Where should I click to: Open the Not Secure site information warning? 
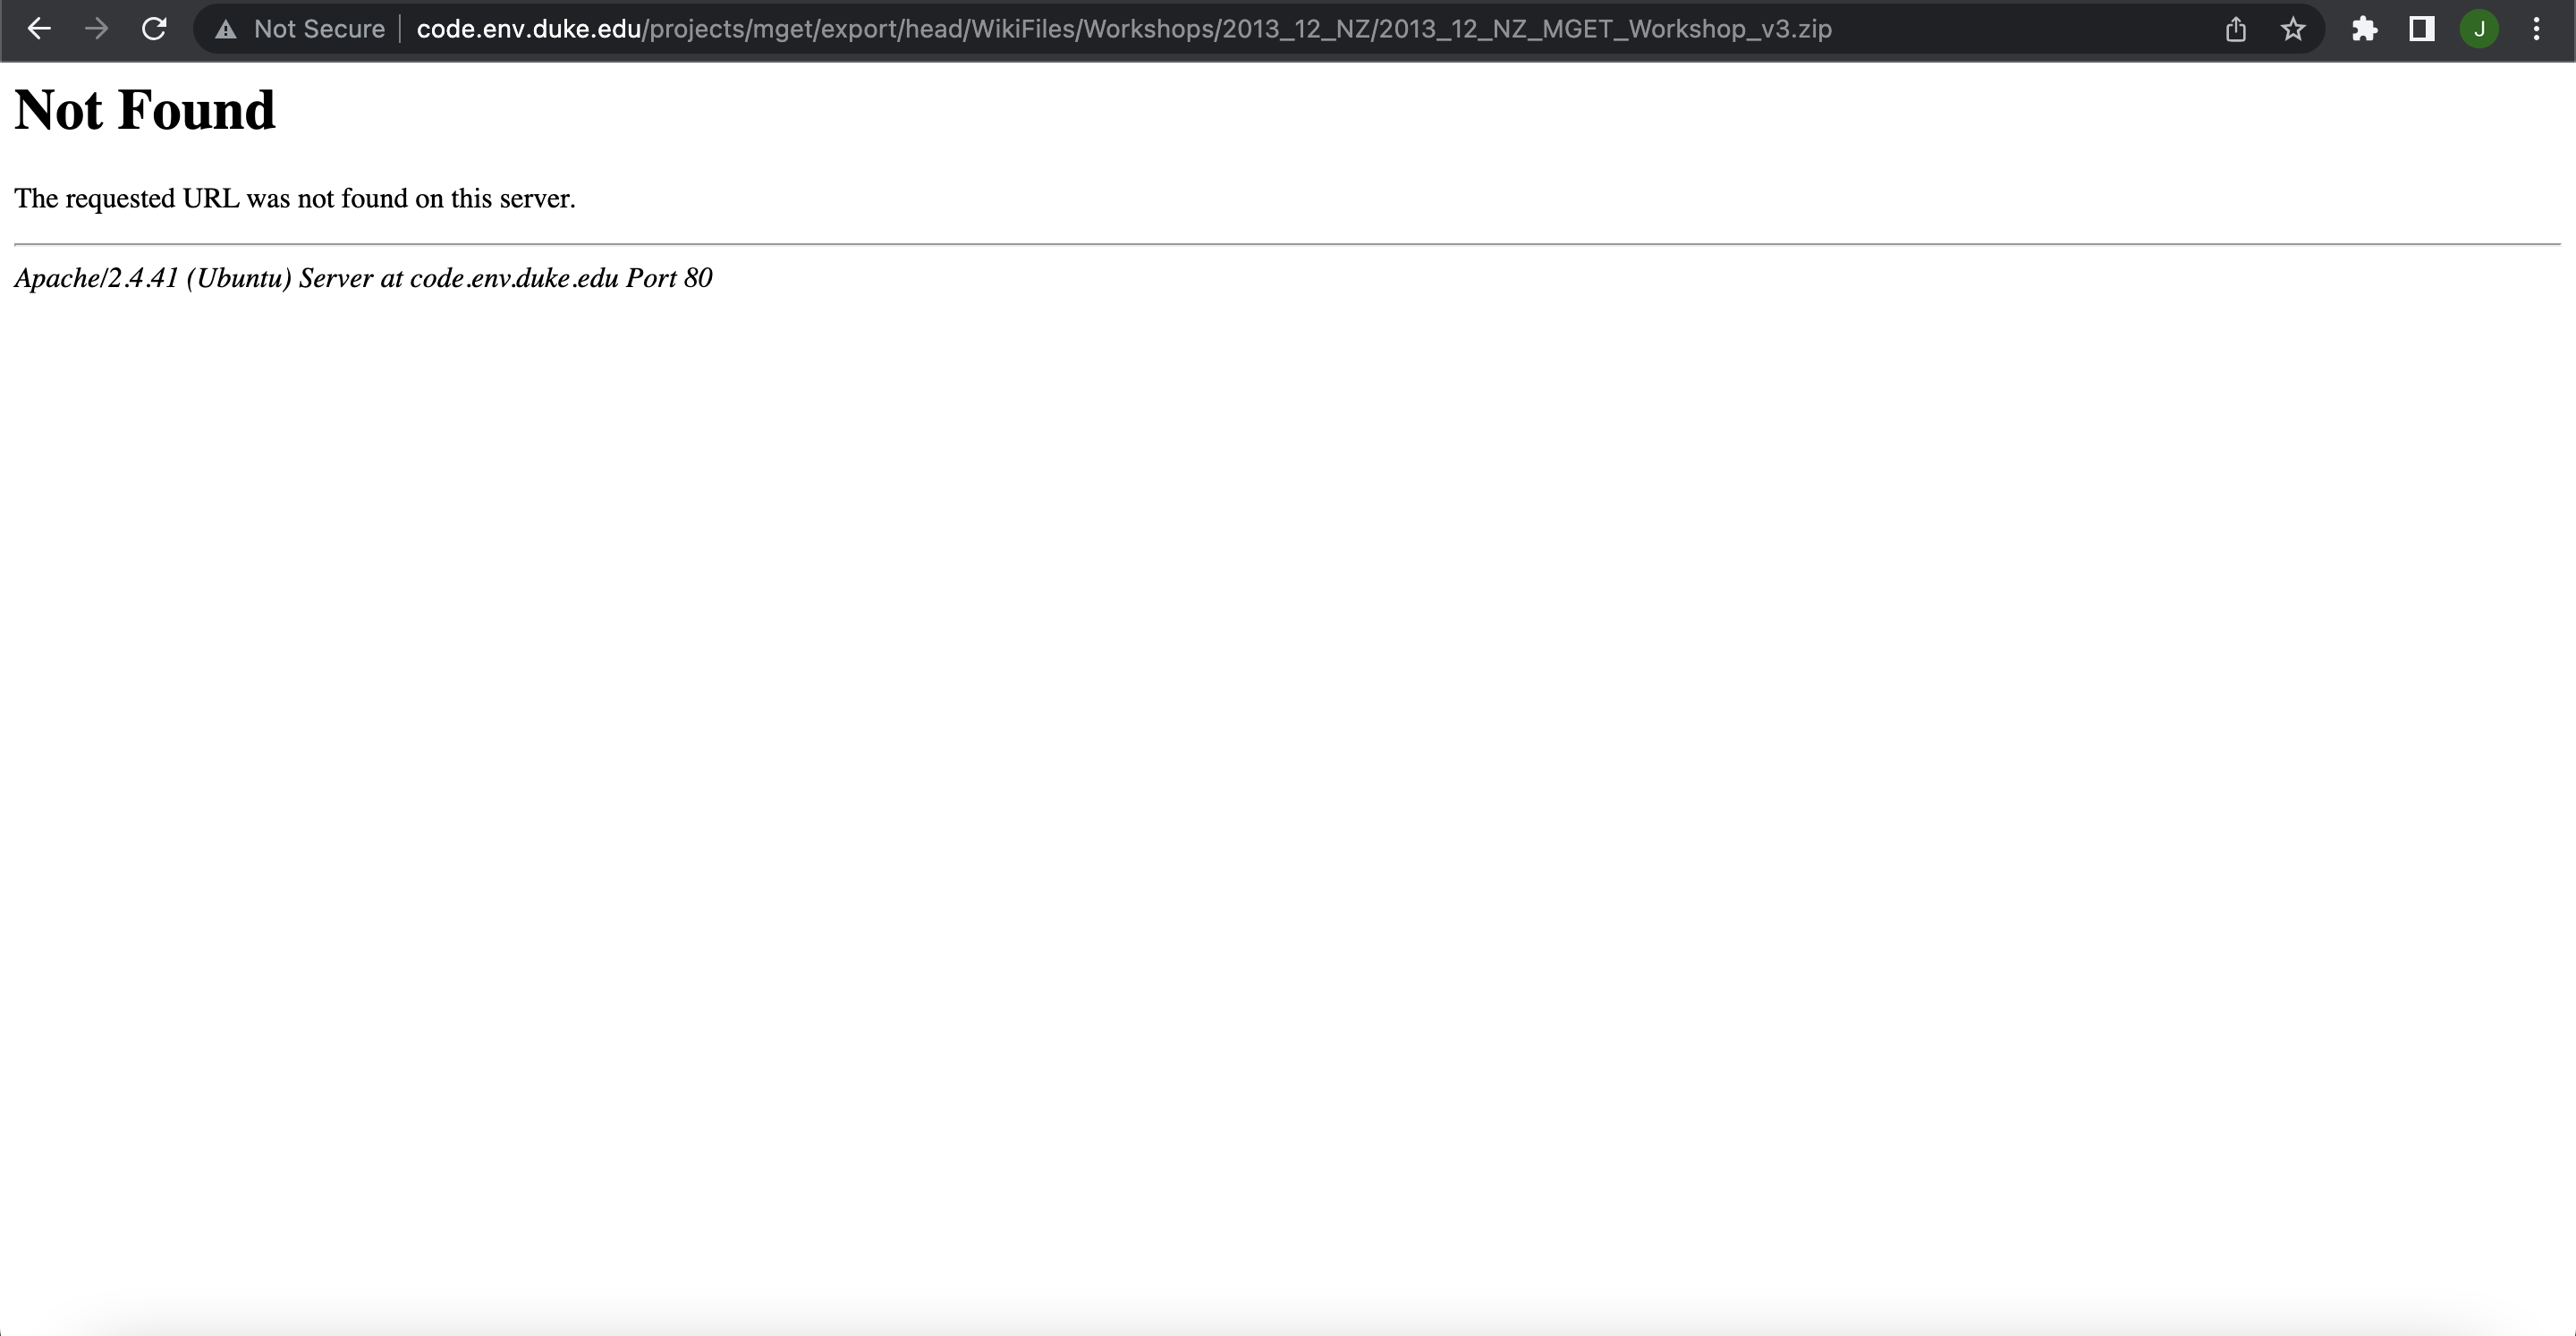click(226, 29)
